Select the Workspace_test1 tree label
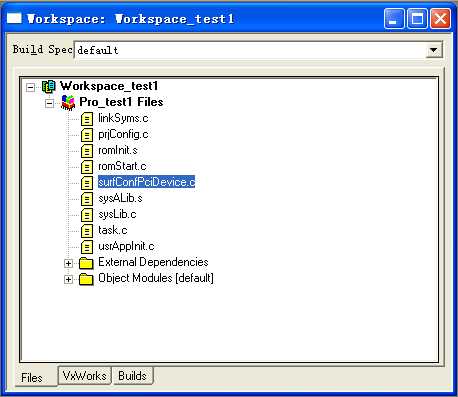This screenshot has width=458, height=397. point(109,86)
